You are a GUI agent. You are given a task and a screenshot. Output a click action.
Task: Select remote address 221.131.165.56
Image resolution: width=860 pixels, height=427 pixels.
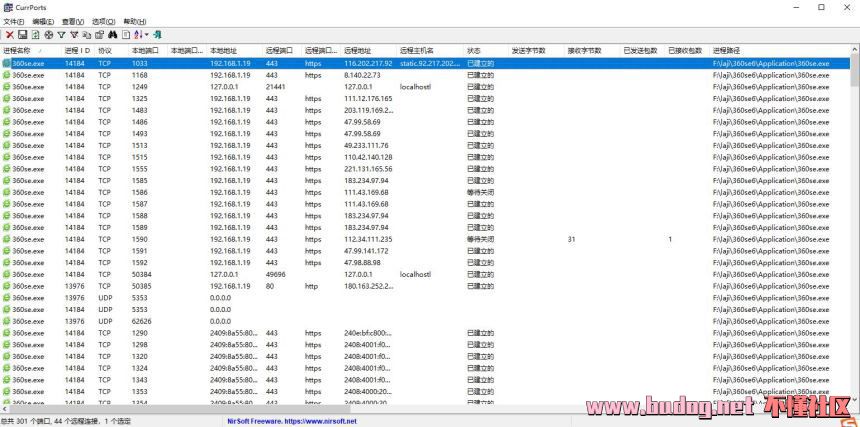[x=368, y=169]
